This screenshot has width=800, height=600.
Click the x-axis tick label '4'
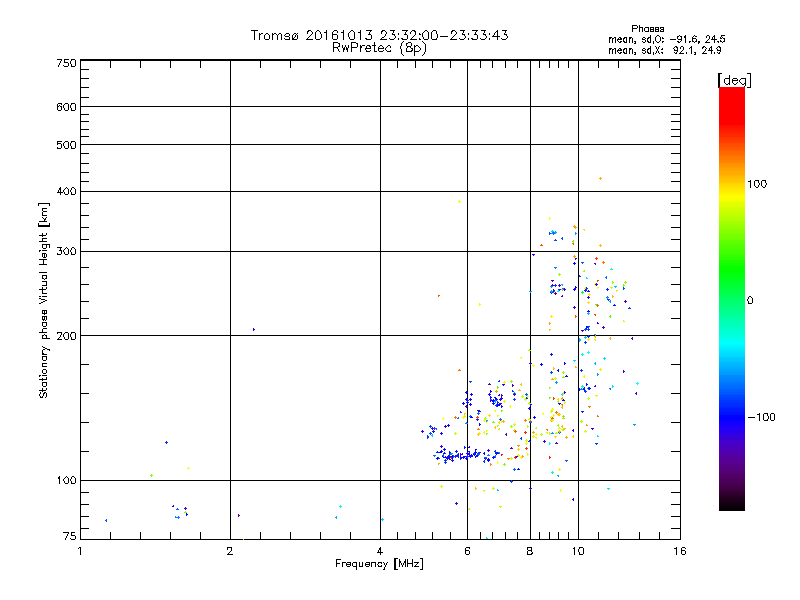point(380,551)
